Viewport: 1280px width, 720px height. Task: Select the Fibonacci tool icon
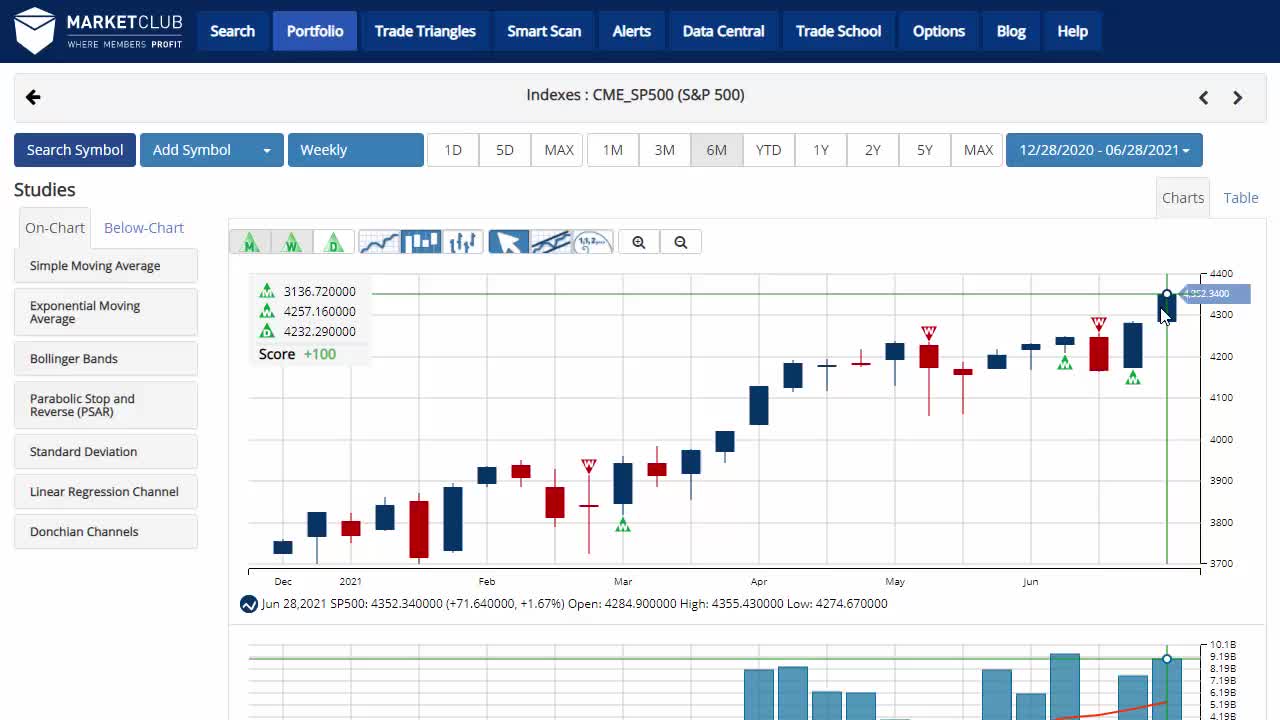tap(592, 242)
